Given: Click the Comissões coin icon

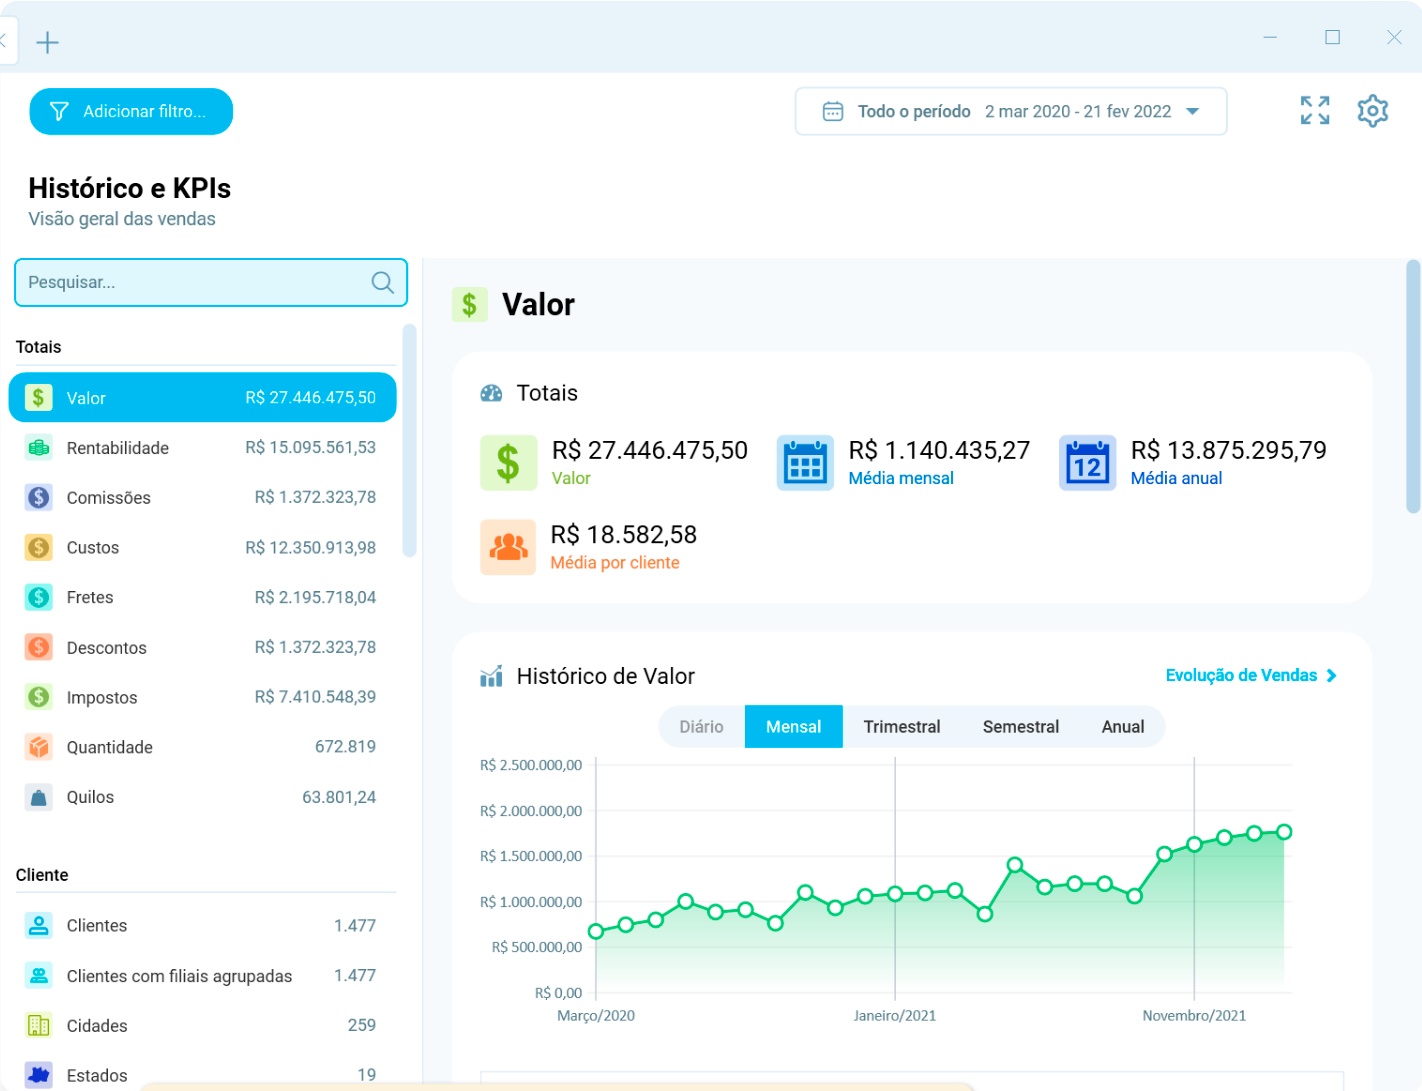Looking at the screenshot, I should [x=38, y=497].
